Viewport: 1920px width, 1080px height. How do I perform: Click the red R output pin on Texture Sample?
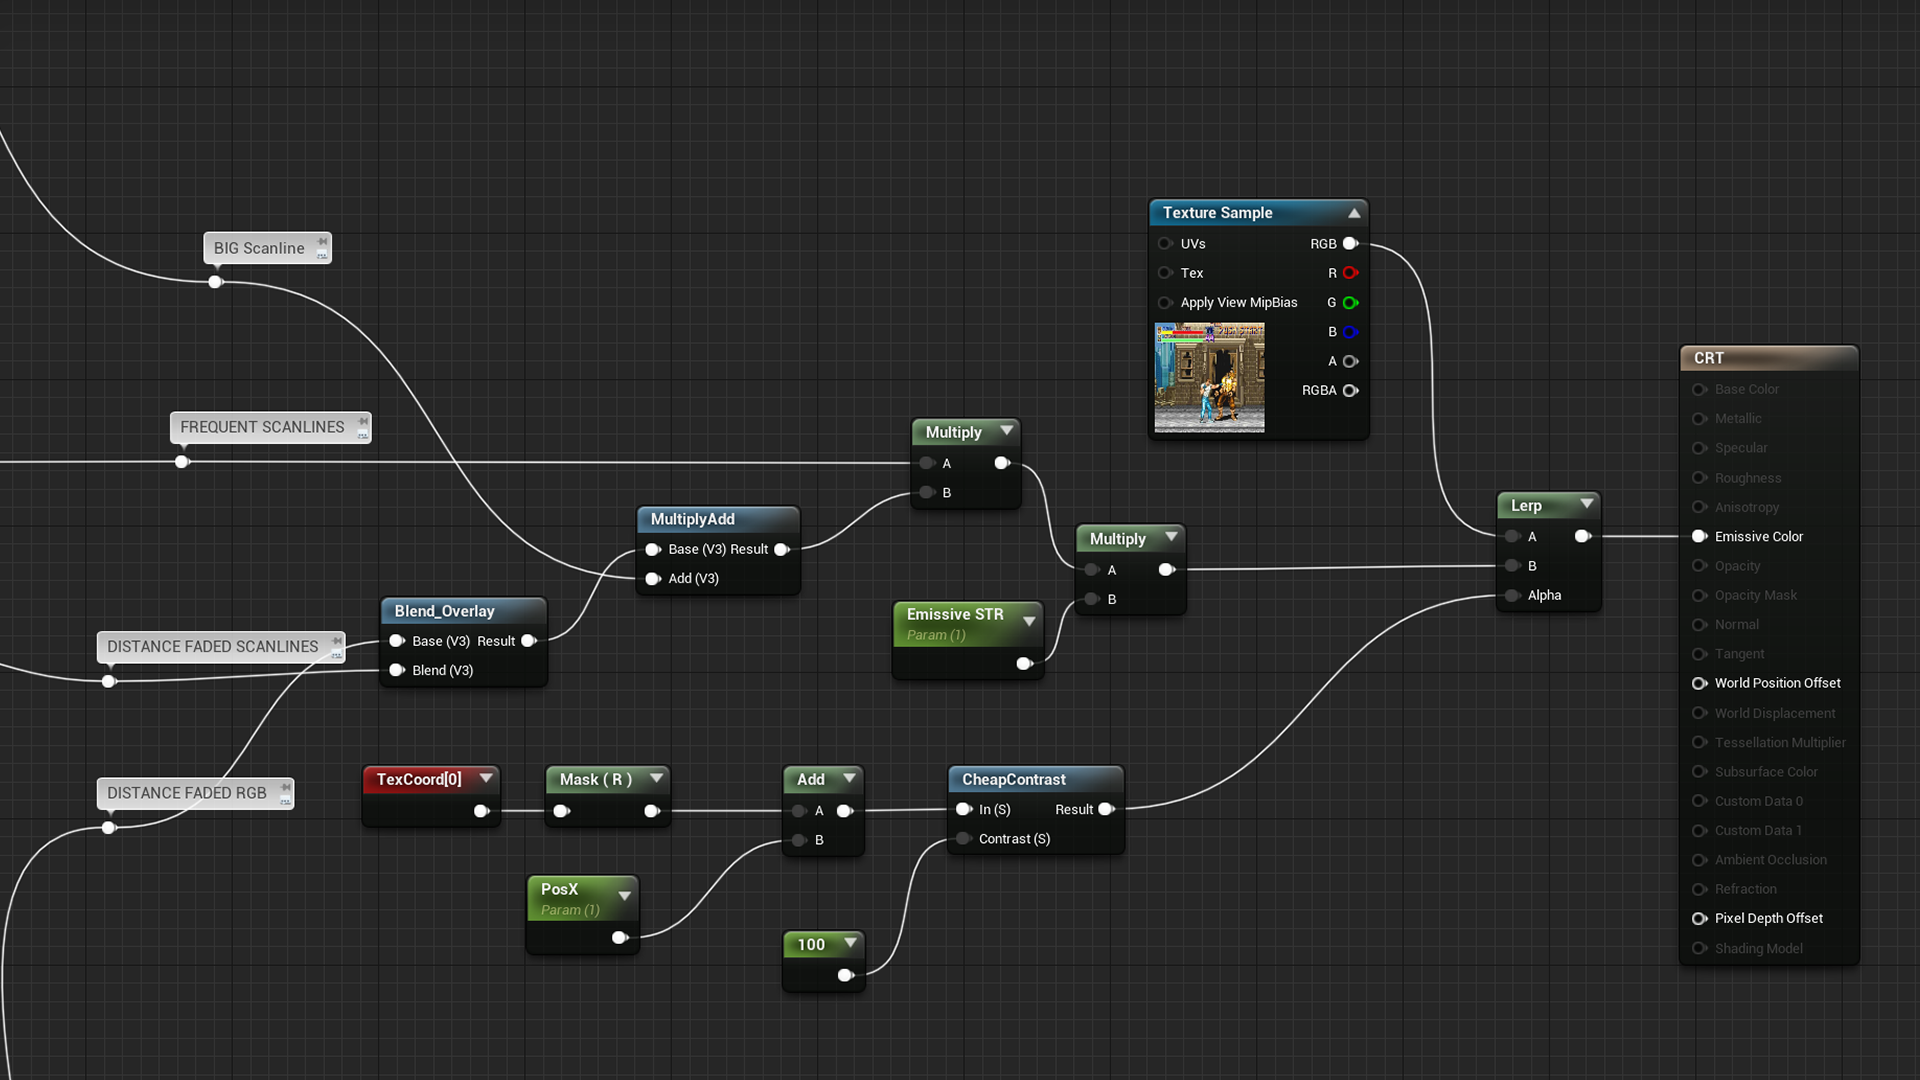tap(1350, 273)
